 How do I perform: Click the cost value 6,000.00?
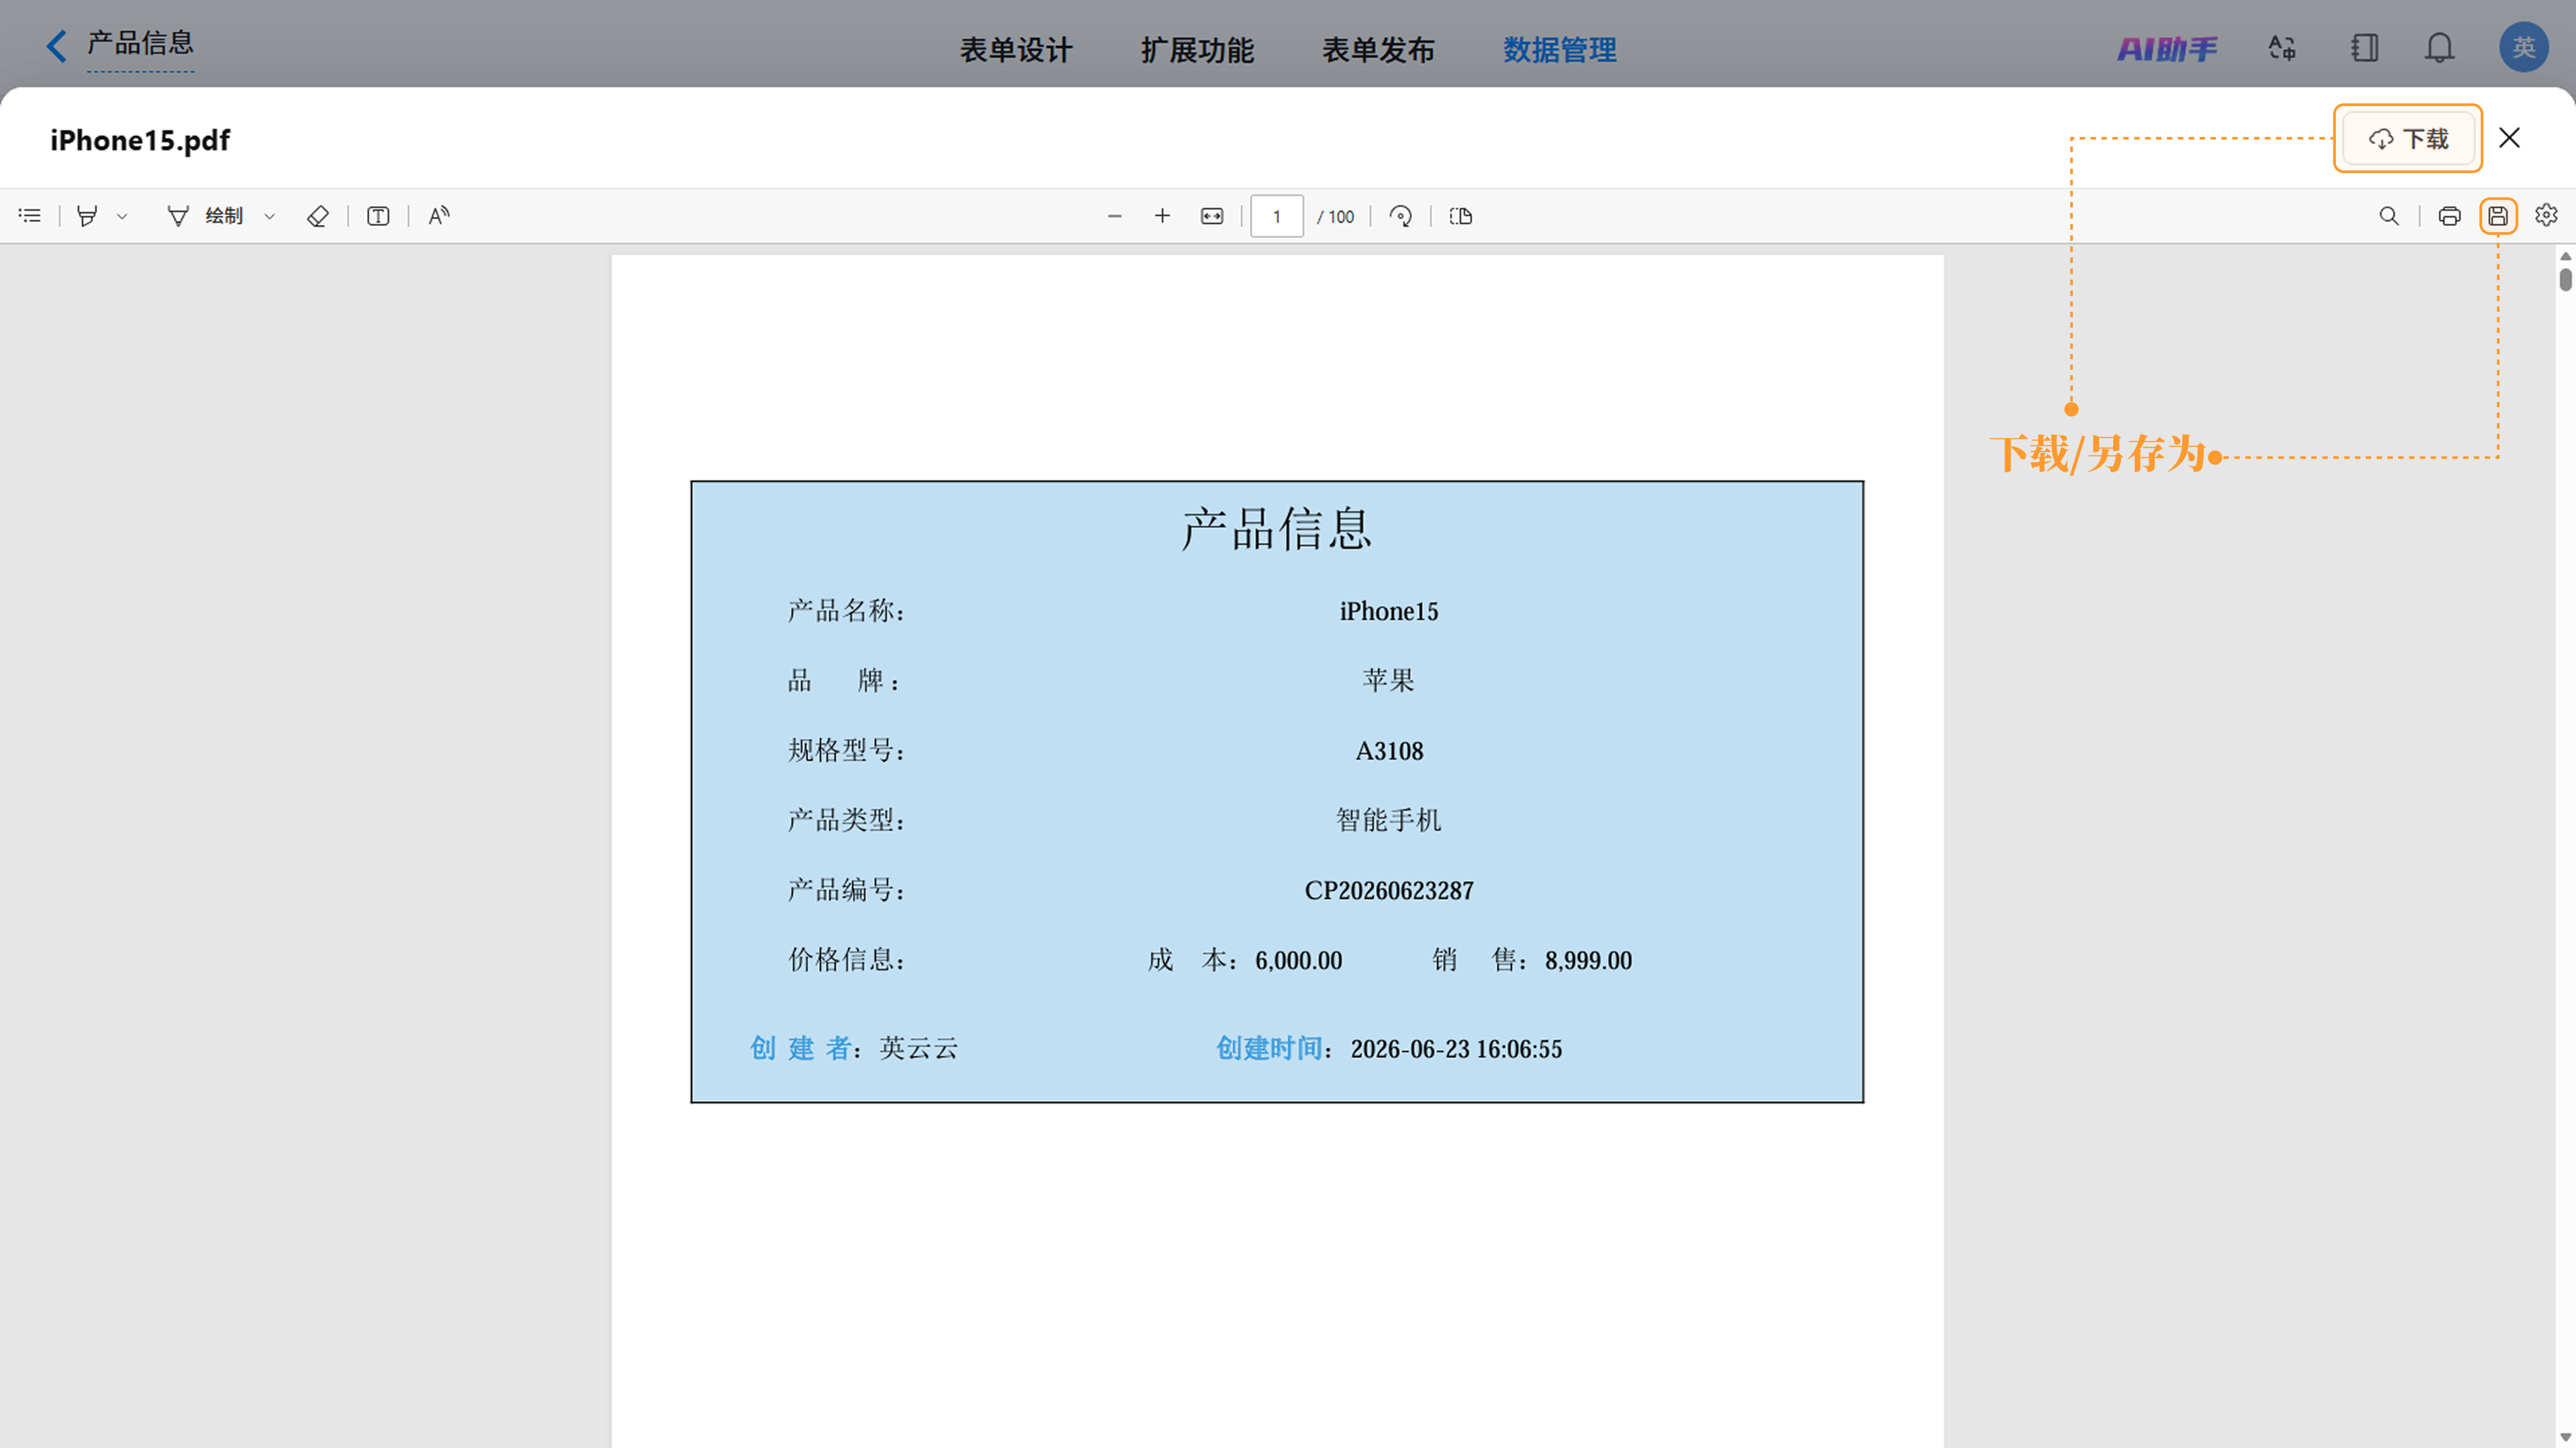pyautogui.click(x=1299, y=960)
